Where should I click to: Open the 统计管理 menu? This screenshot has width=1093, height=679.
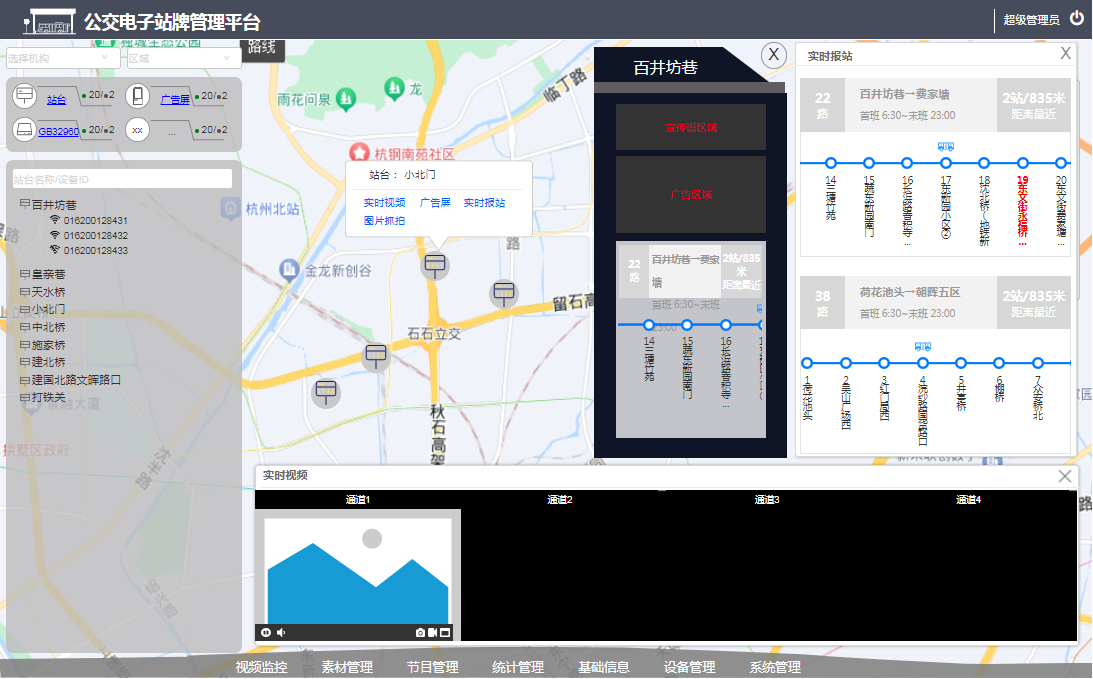(518, 667)
